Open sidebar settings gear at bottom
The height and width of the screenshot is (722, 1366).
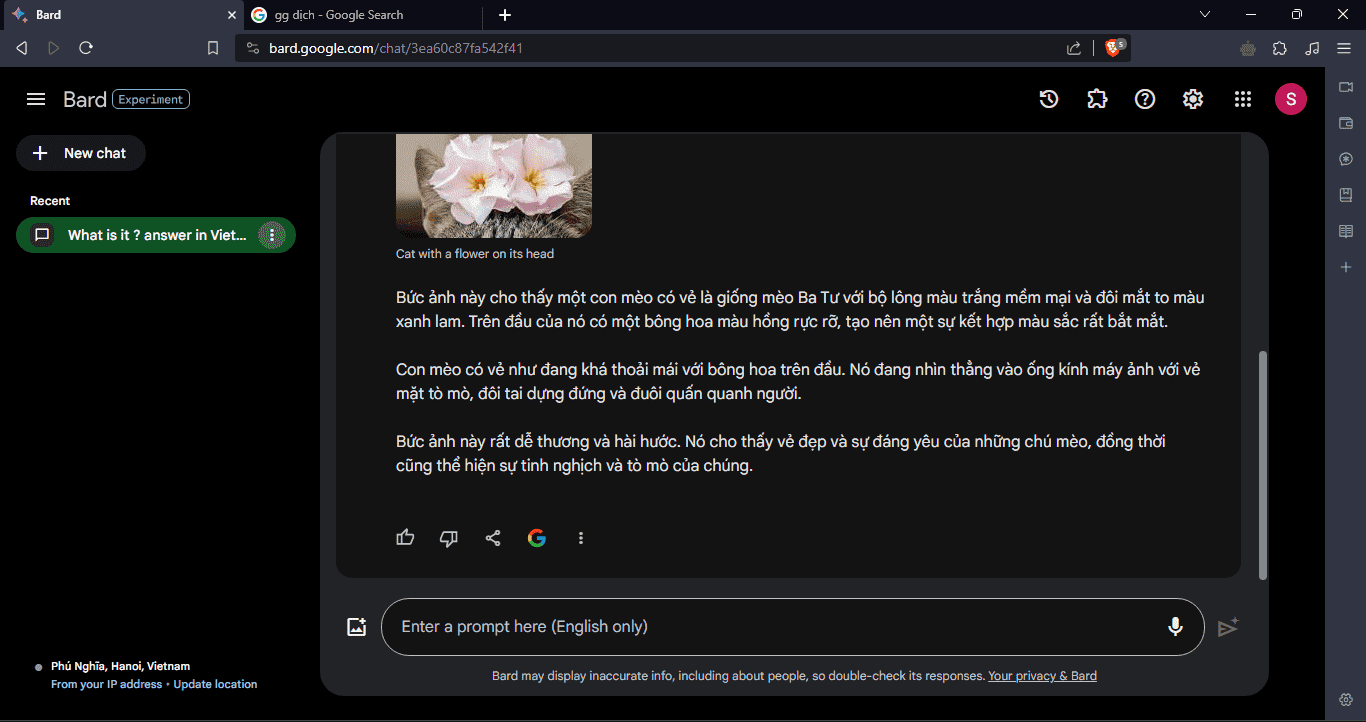(1346, 699)
